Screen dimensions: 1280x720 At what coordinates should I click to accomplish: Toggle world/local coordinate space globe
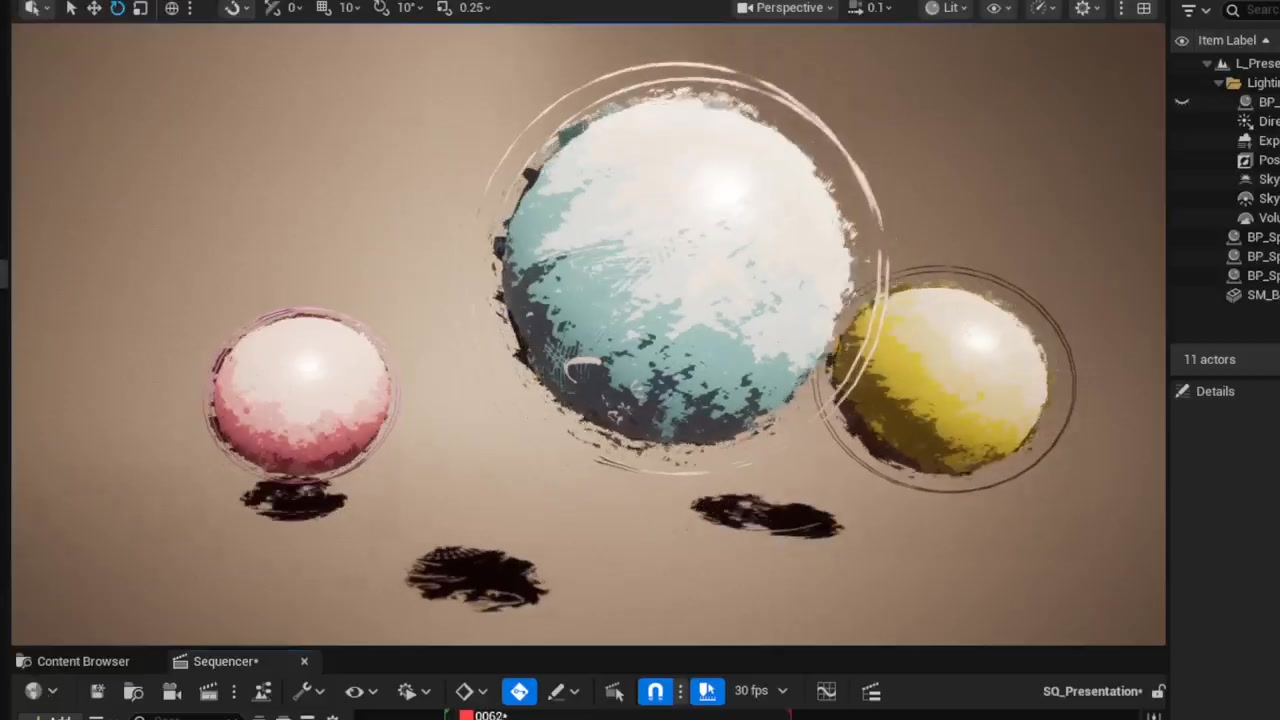(x=172, y=8)
